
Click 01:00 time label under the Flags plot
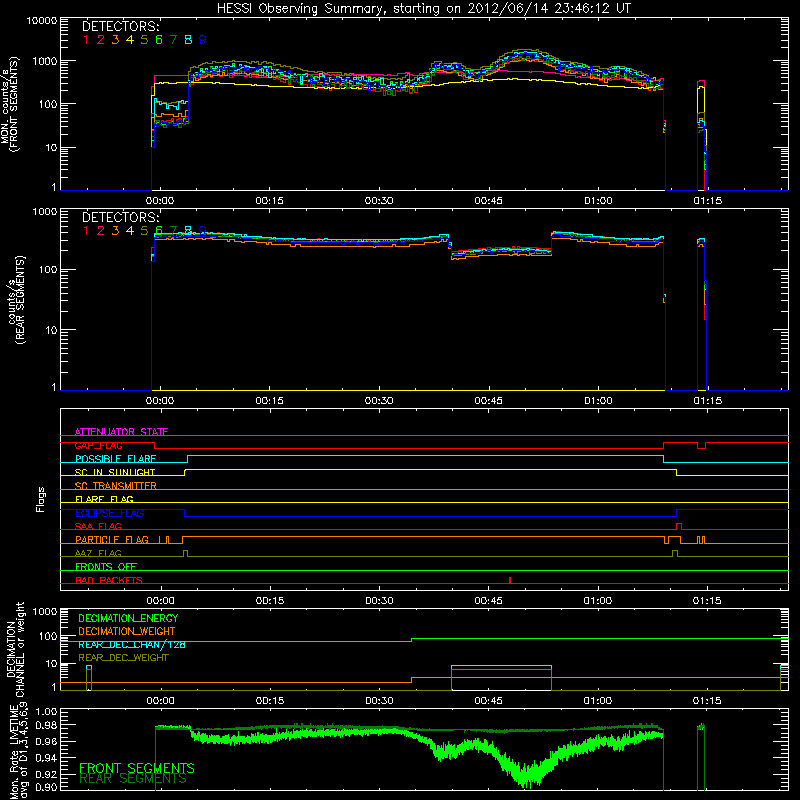pyautogui.click(x=598, y=601)
